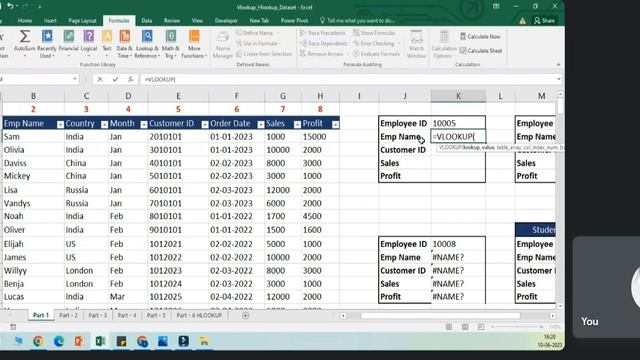Open Sales filter dropdown

[297, 124]
